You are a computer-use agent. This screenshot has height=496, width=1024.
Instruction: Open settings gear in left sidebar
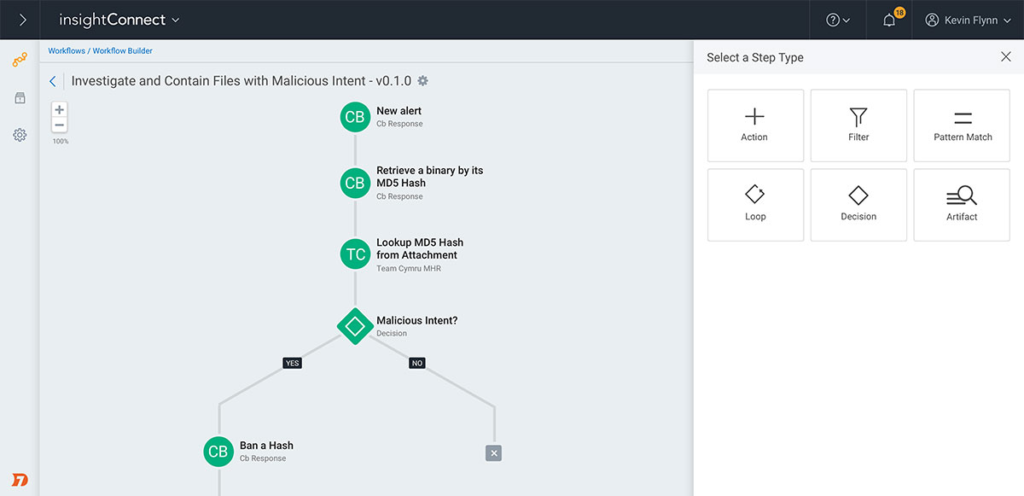(19, 135)
